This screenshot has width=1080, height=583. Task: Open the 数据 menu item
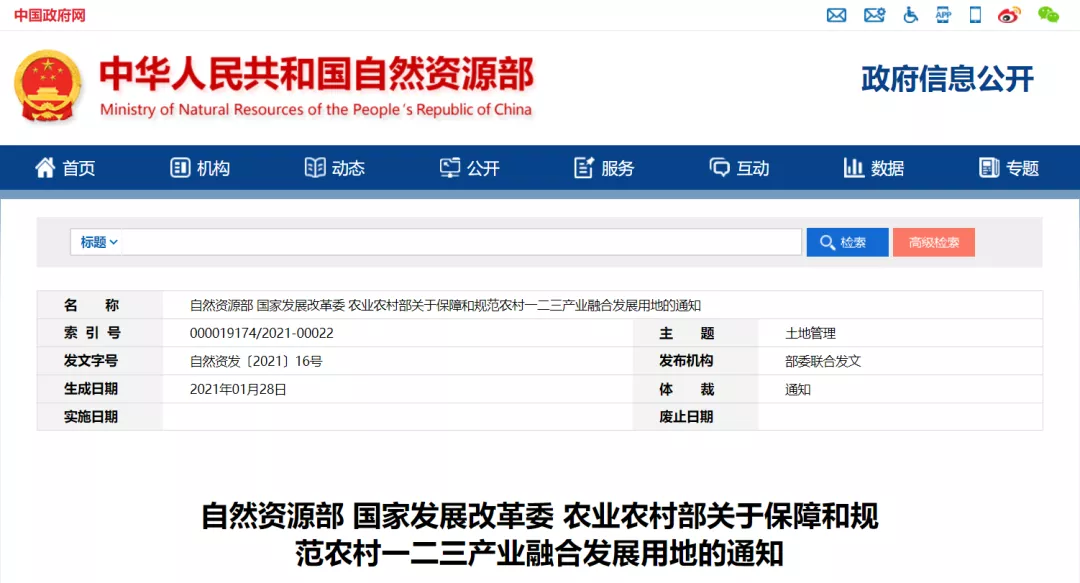click(x=874, y=168)
